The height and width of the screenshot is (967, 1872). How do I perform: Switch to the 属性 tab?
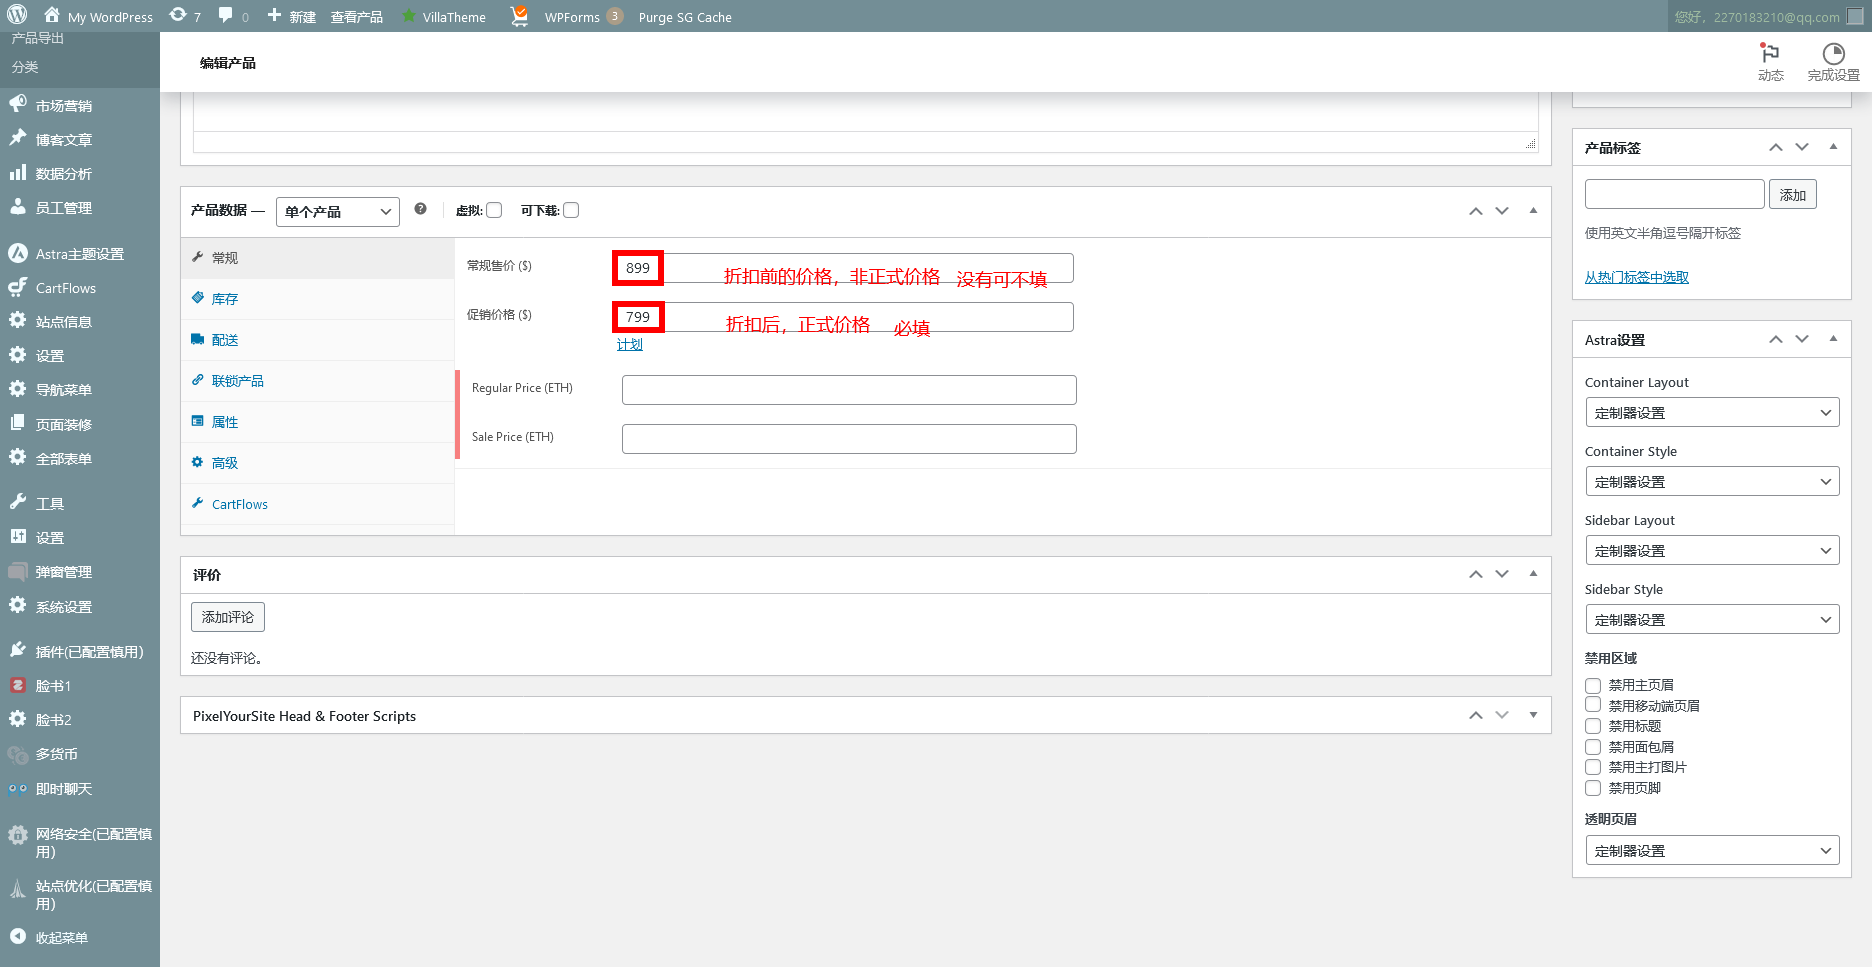(318, 422)
